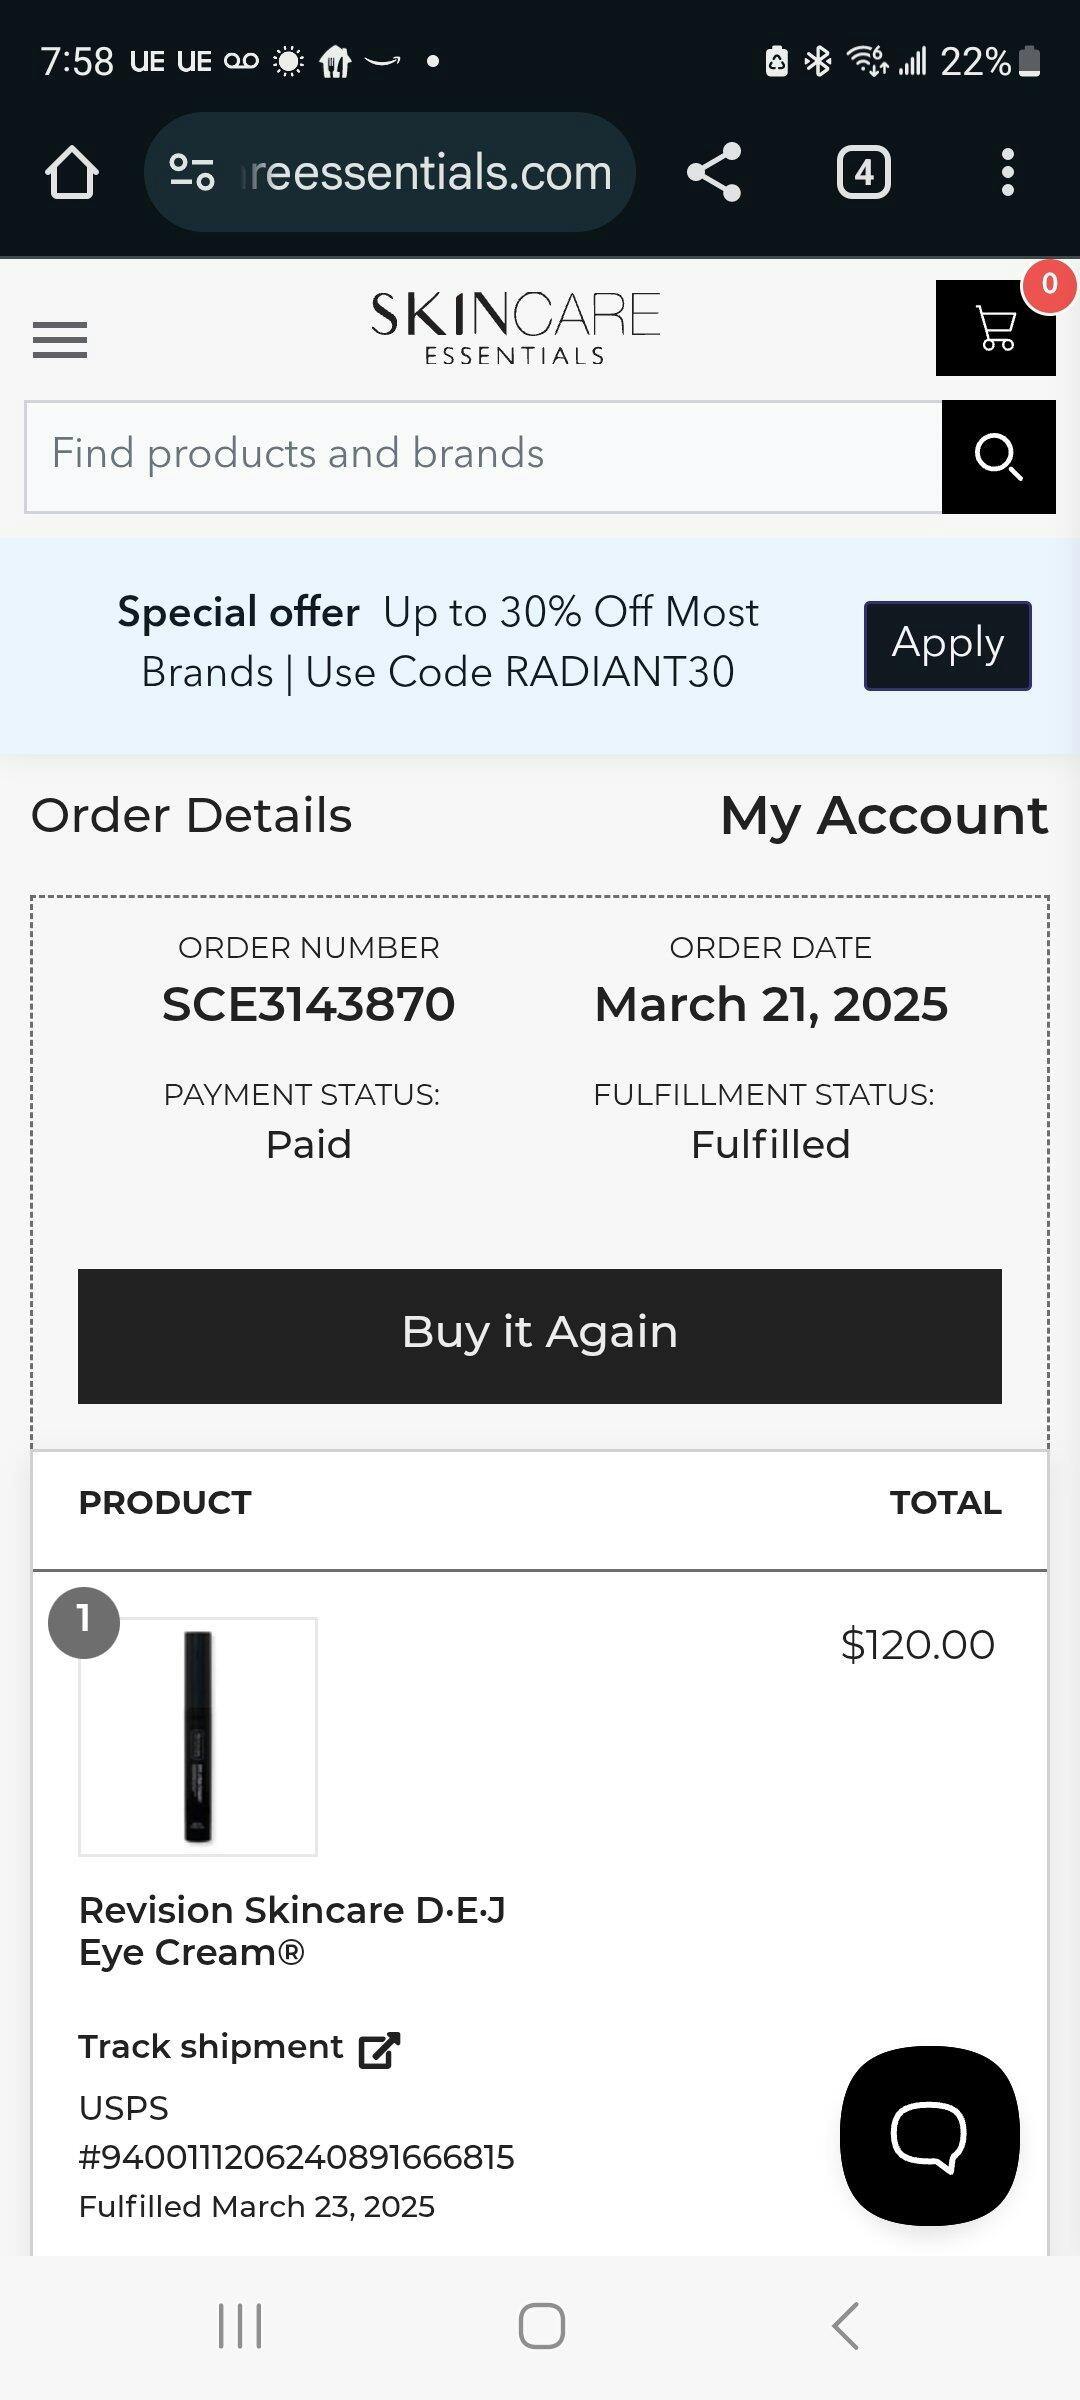
Task: Open the Track shipment link
Action: [211, 2047]
